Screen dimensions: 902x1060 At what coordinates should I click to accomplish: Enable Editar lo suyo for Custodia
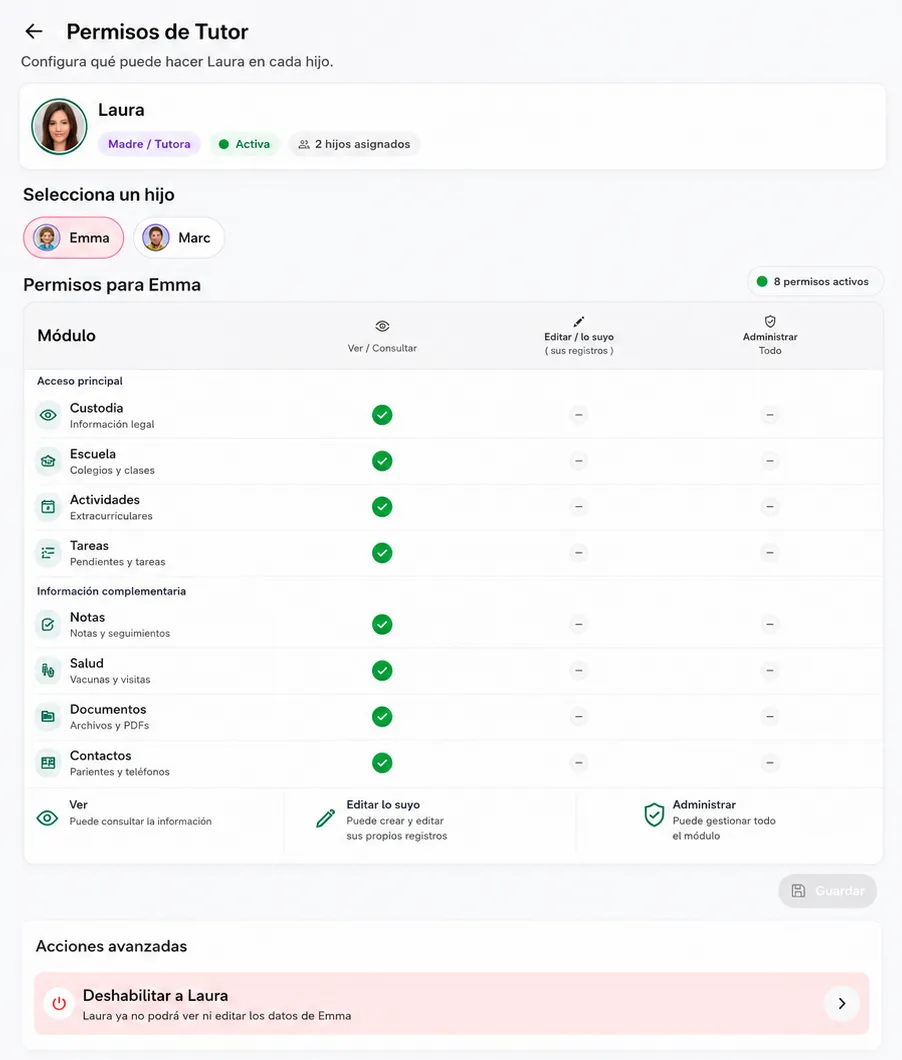[x=579, y=415]
